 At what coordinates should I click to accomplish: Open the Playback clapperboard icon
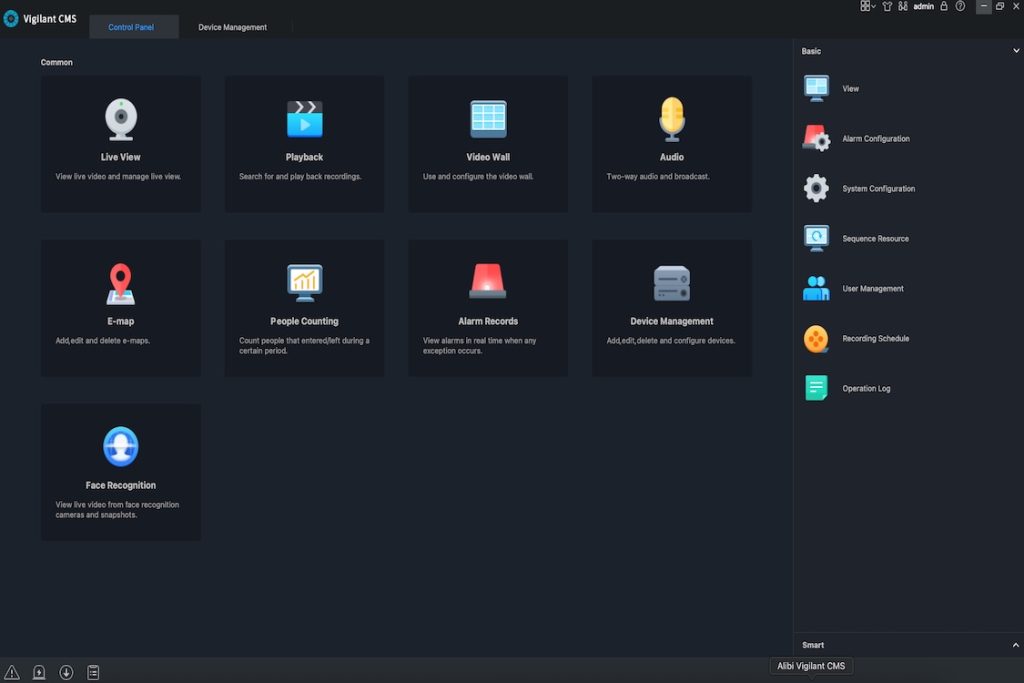click(x=304, y=119)
